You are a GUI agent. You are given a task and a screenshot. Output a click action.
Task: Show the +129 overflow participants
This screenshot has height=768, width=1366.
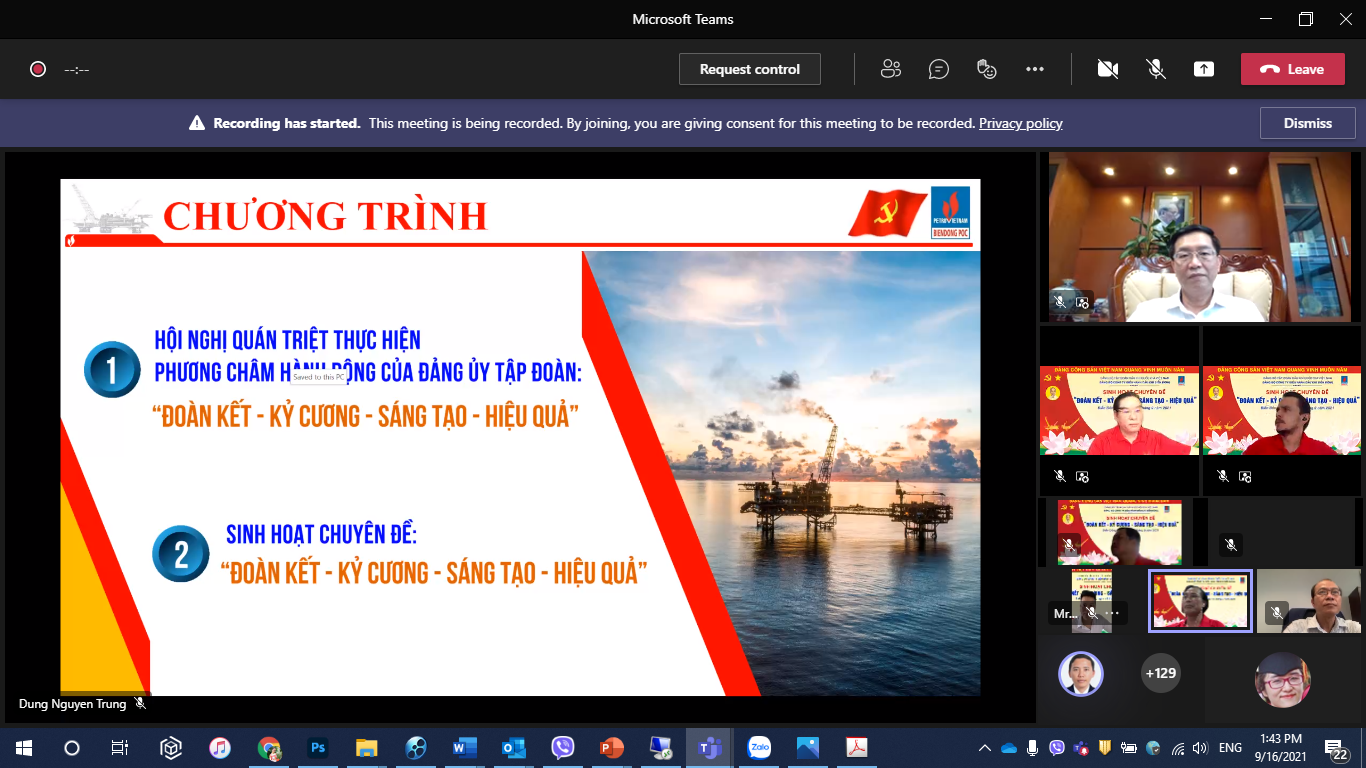point(1160,673)
